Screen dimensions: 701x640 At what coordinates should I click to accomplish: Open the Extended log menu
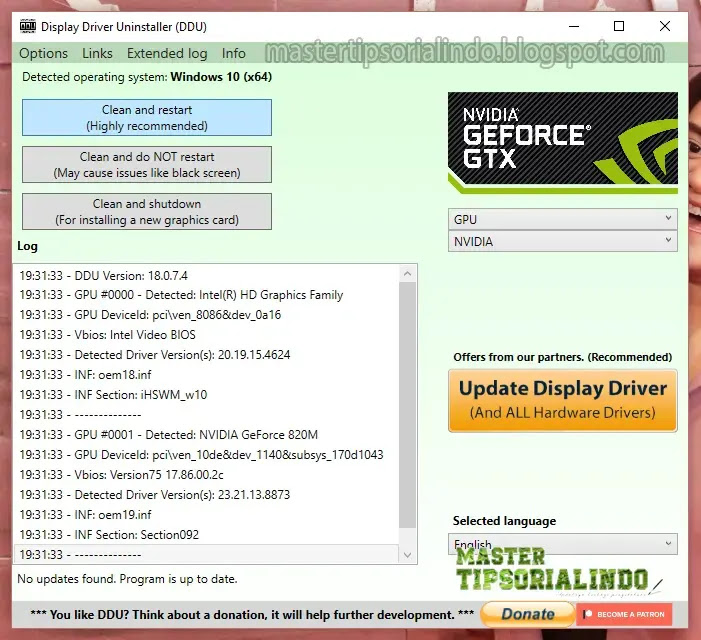click(x=167, y=54)
